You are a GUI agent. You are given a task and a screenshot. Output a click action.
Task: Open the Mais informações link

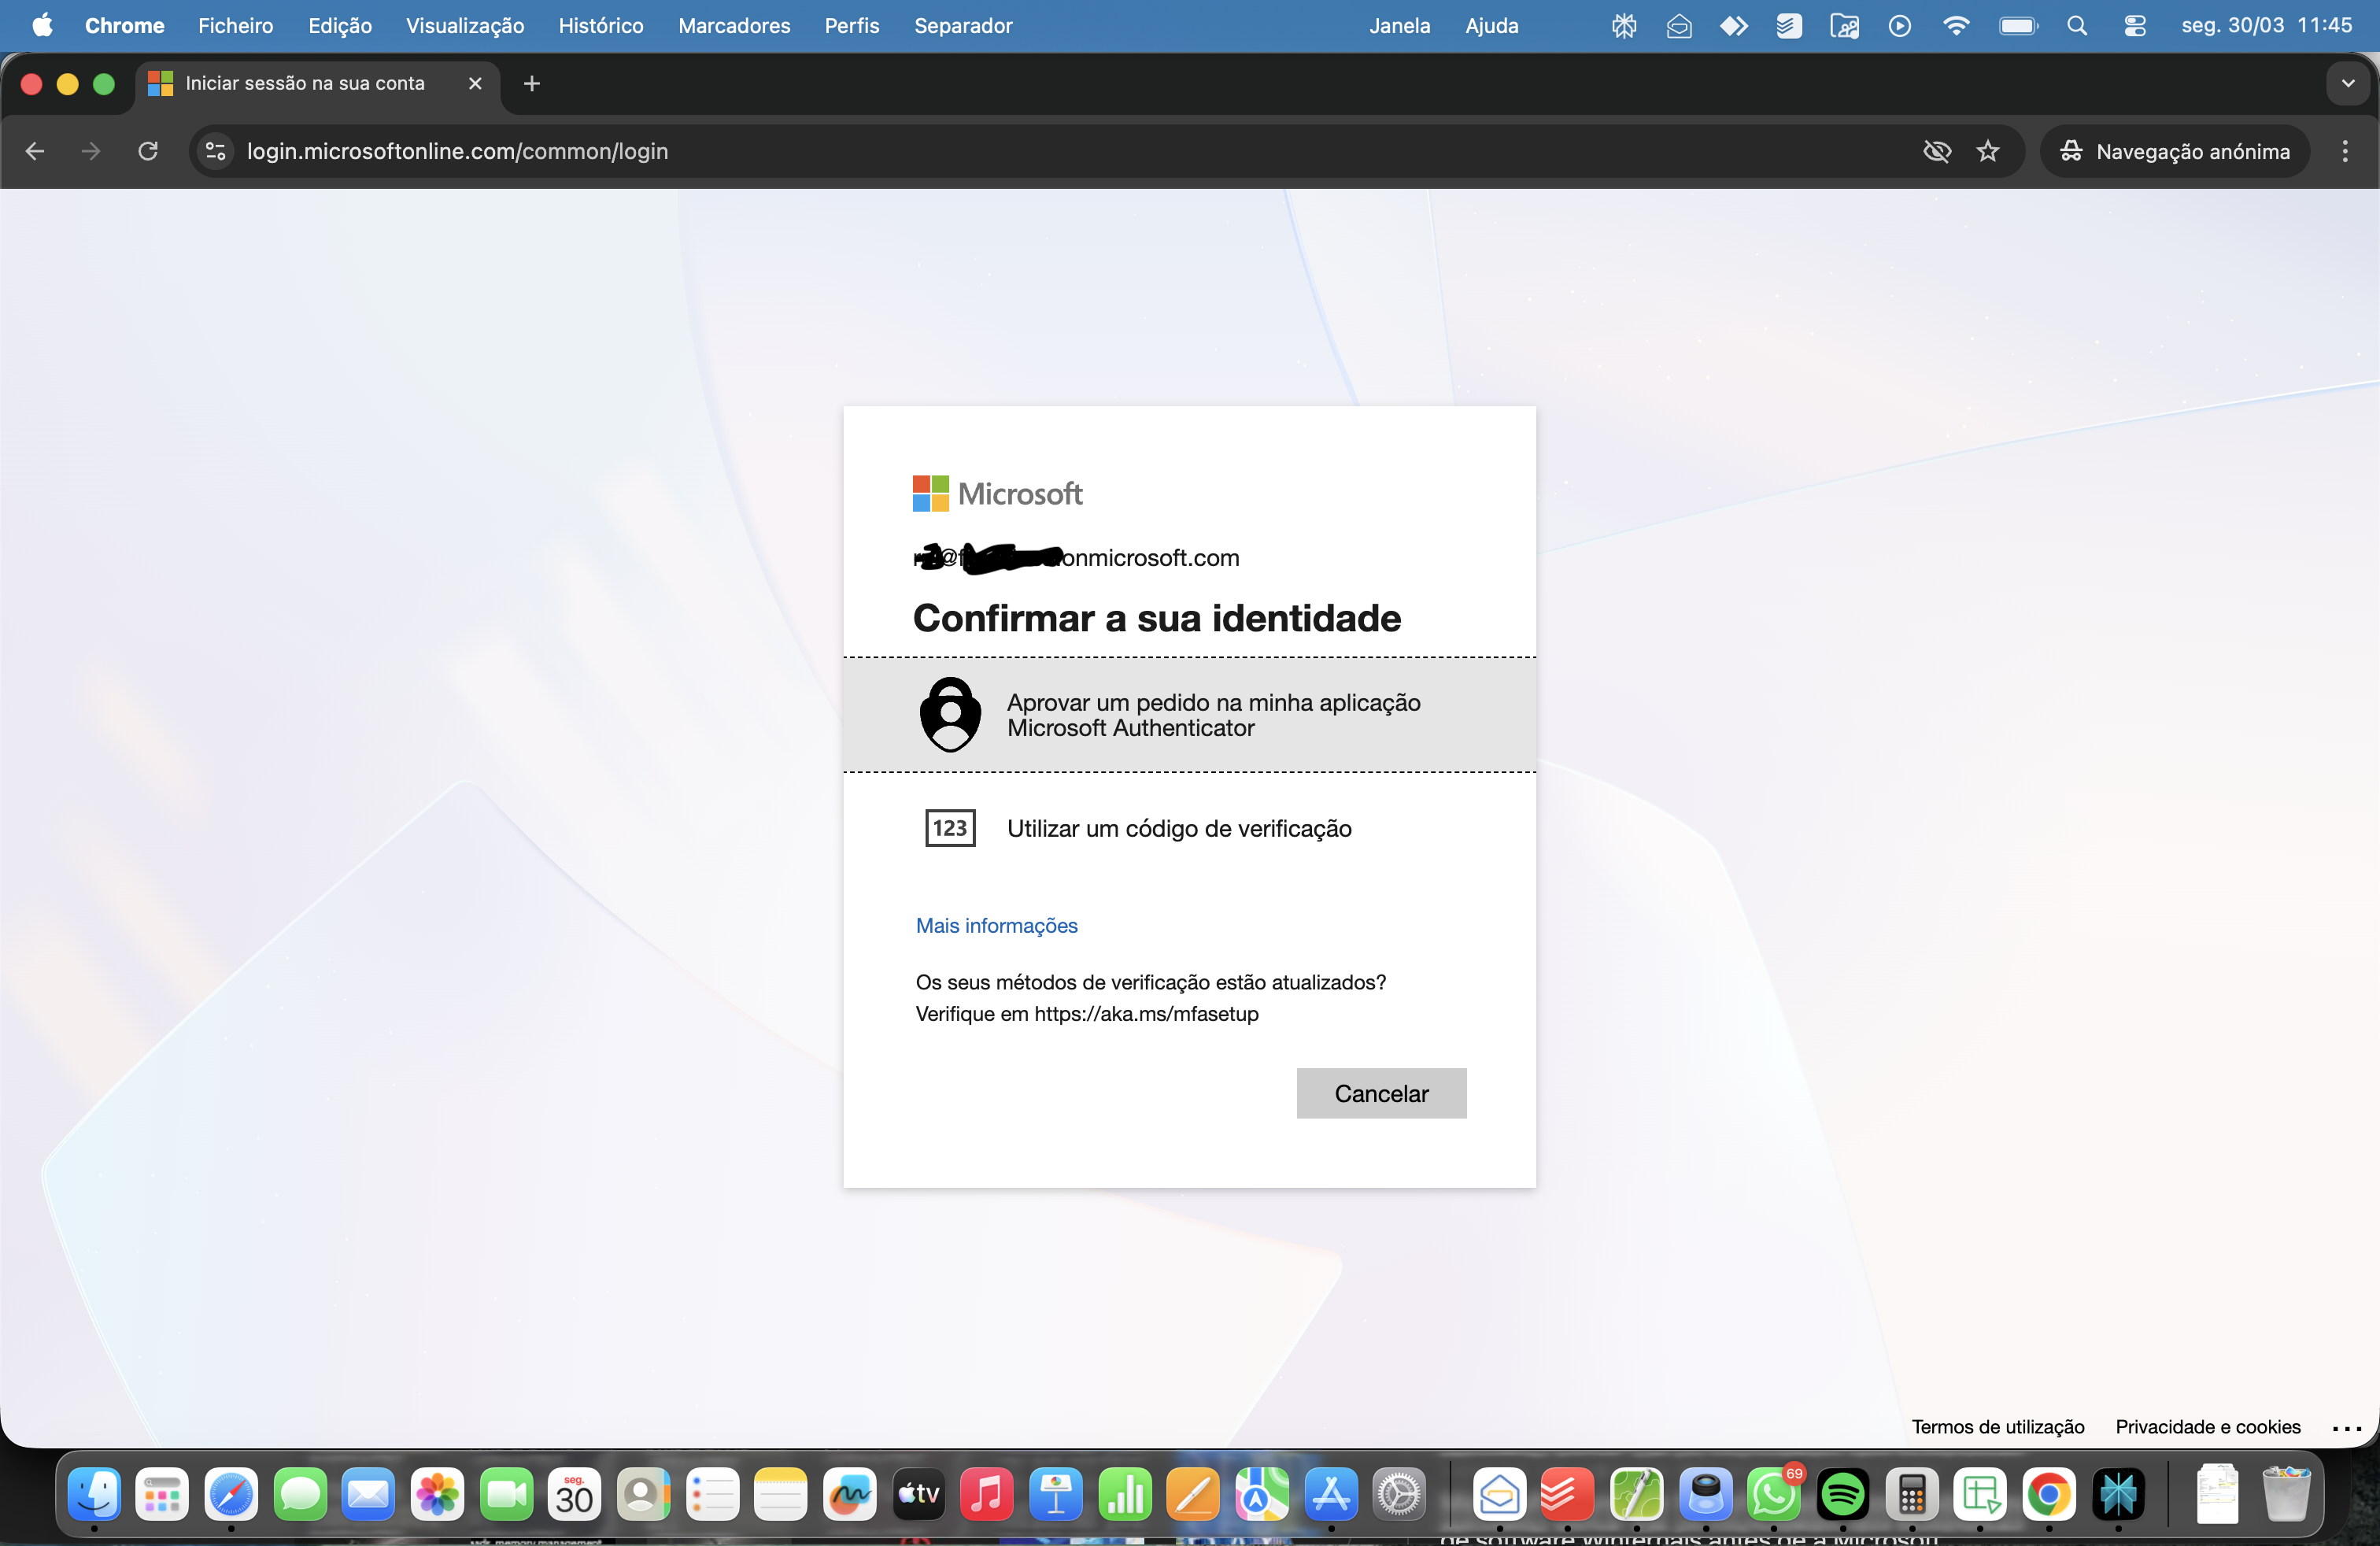click(x=996, y=926)
